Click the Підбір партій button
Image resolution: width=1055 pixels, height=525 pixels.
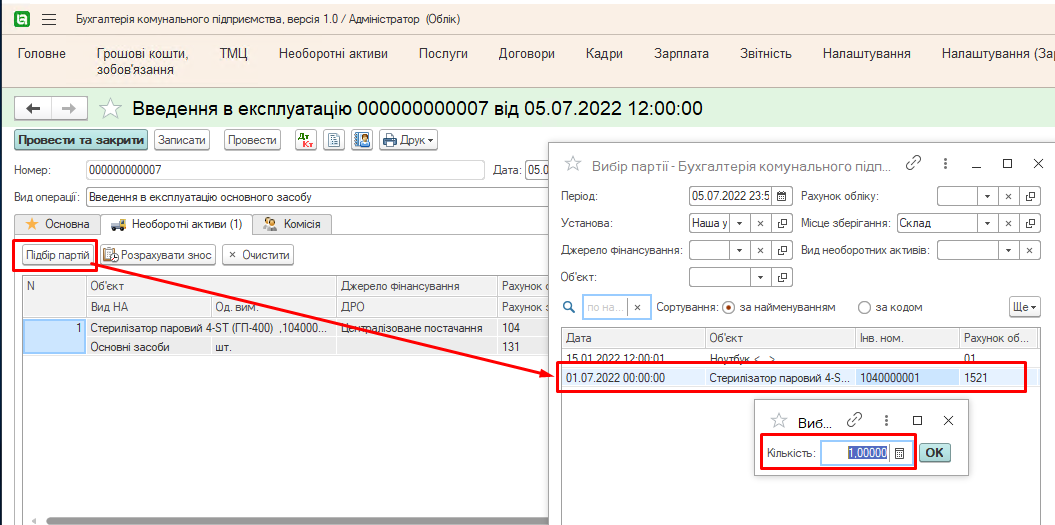[x=57, y=255]
